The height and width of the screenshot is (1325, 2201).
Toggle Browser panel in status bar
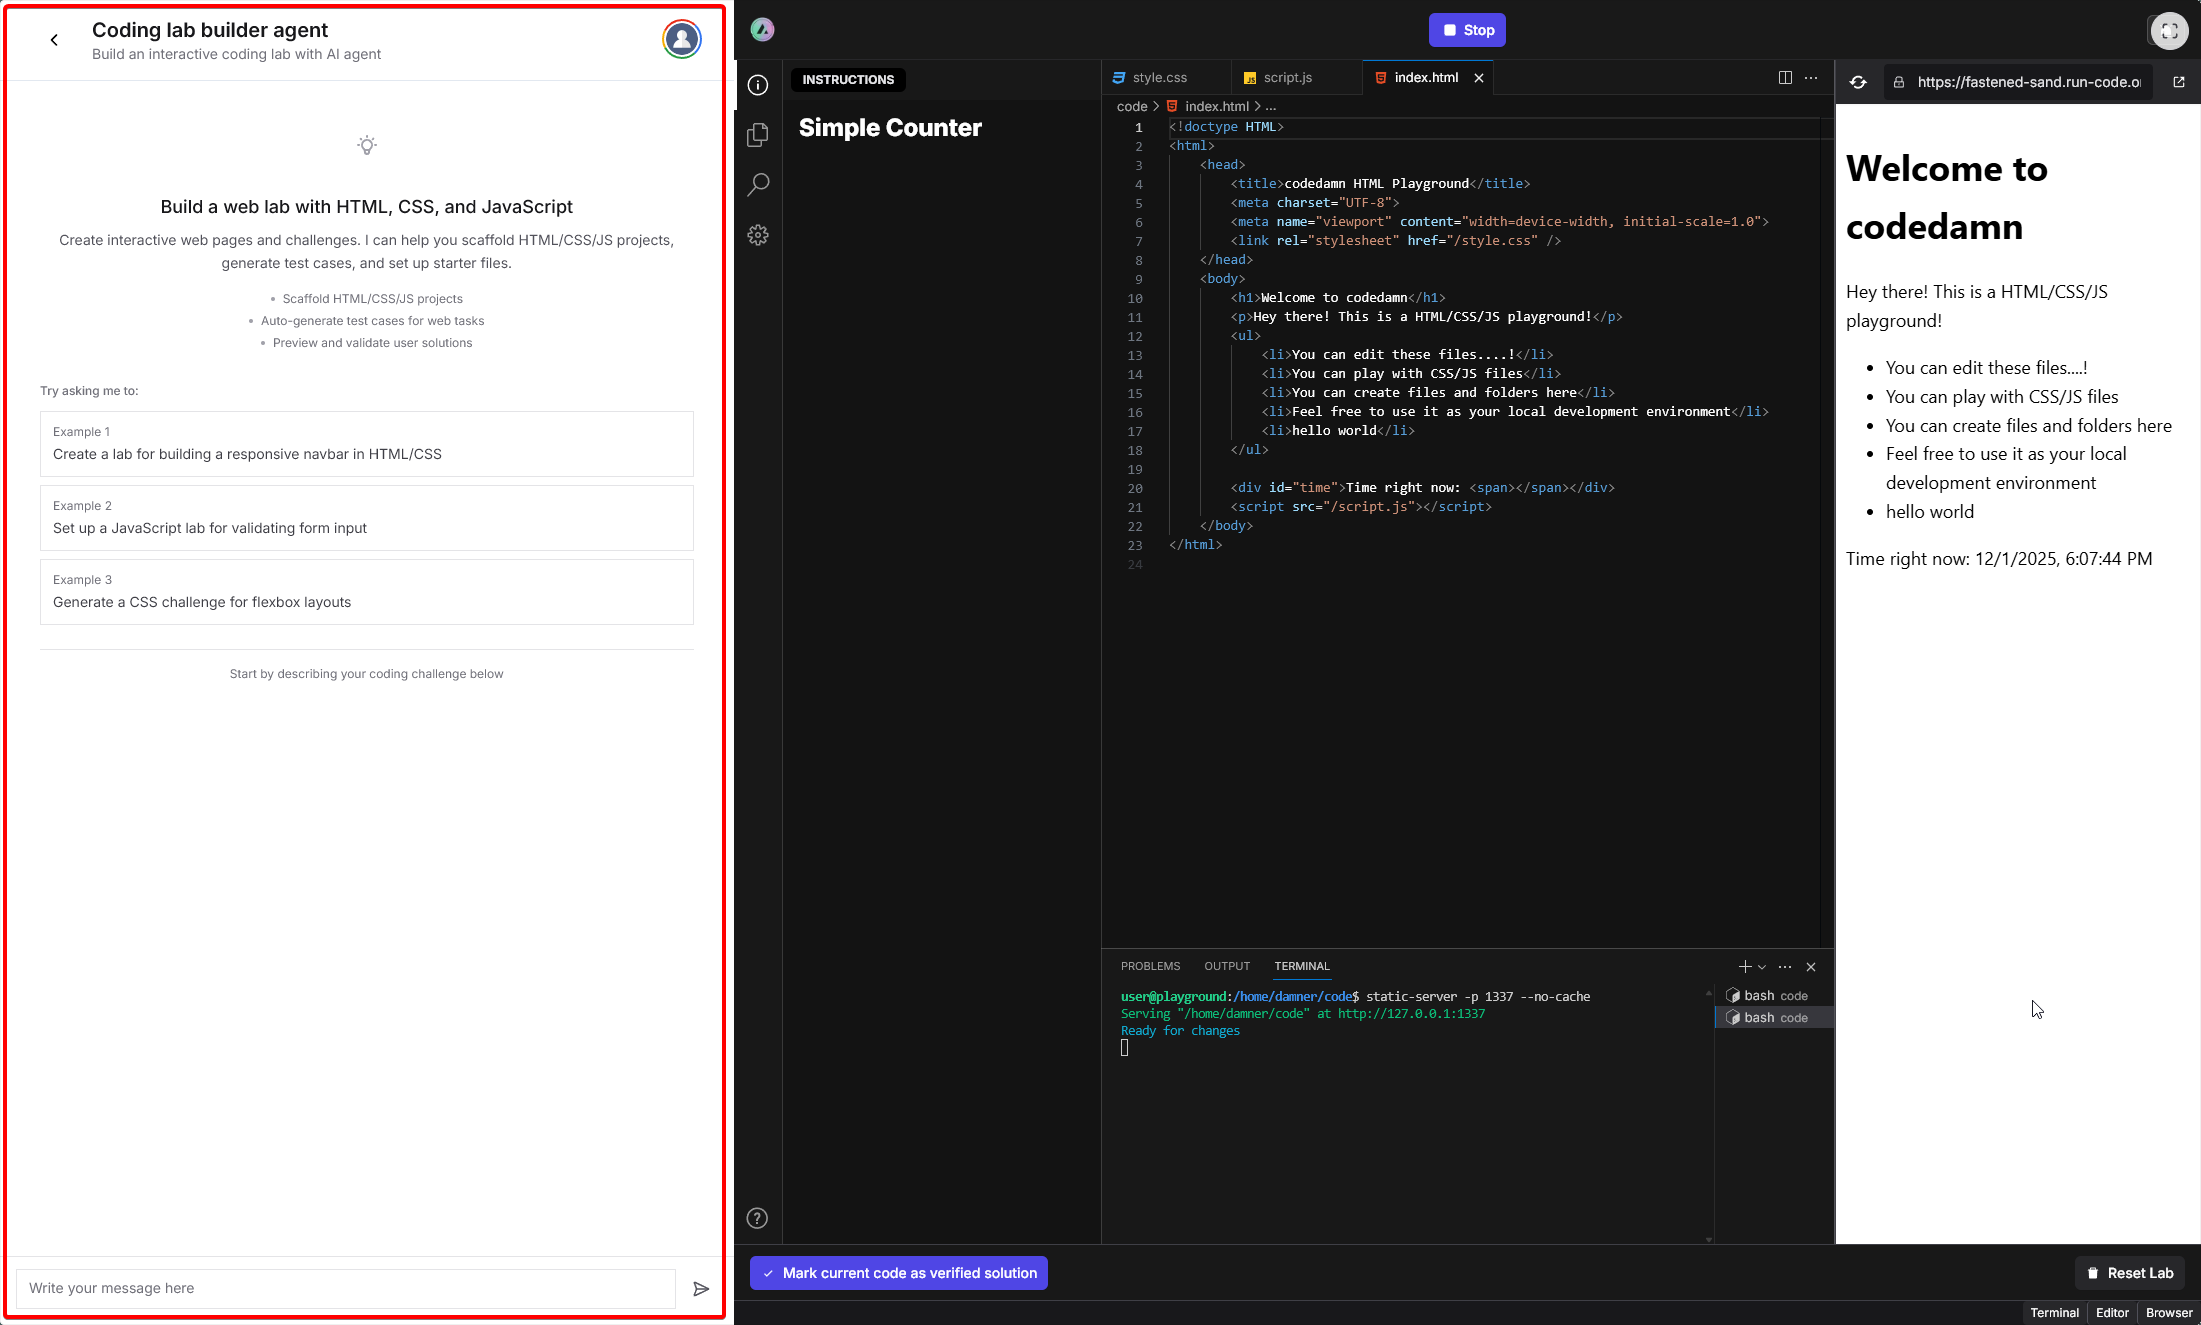tap(2169, 1312)
